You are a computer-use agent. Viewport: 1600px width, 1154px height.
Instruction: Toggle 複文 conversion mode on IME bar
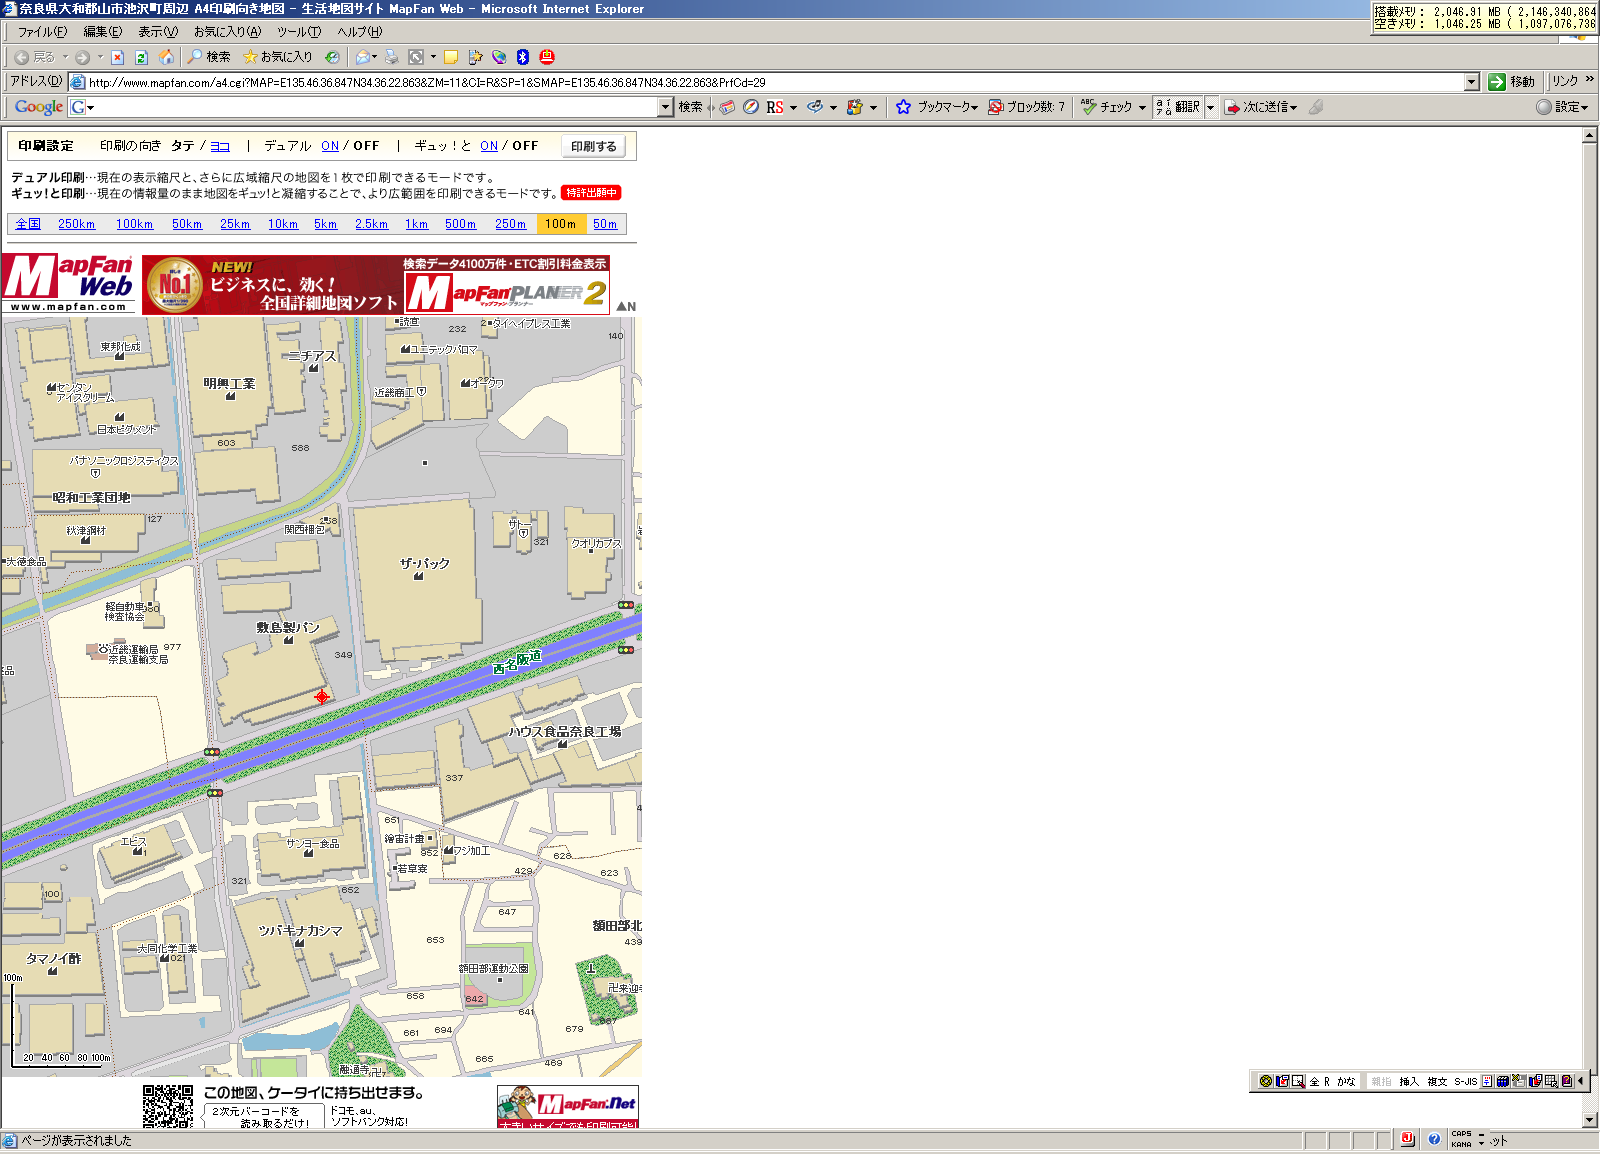point(1437,1081)
